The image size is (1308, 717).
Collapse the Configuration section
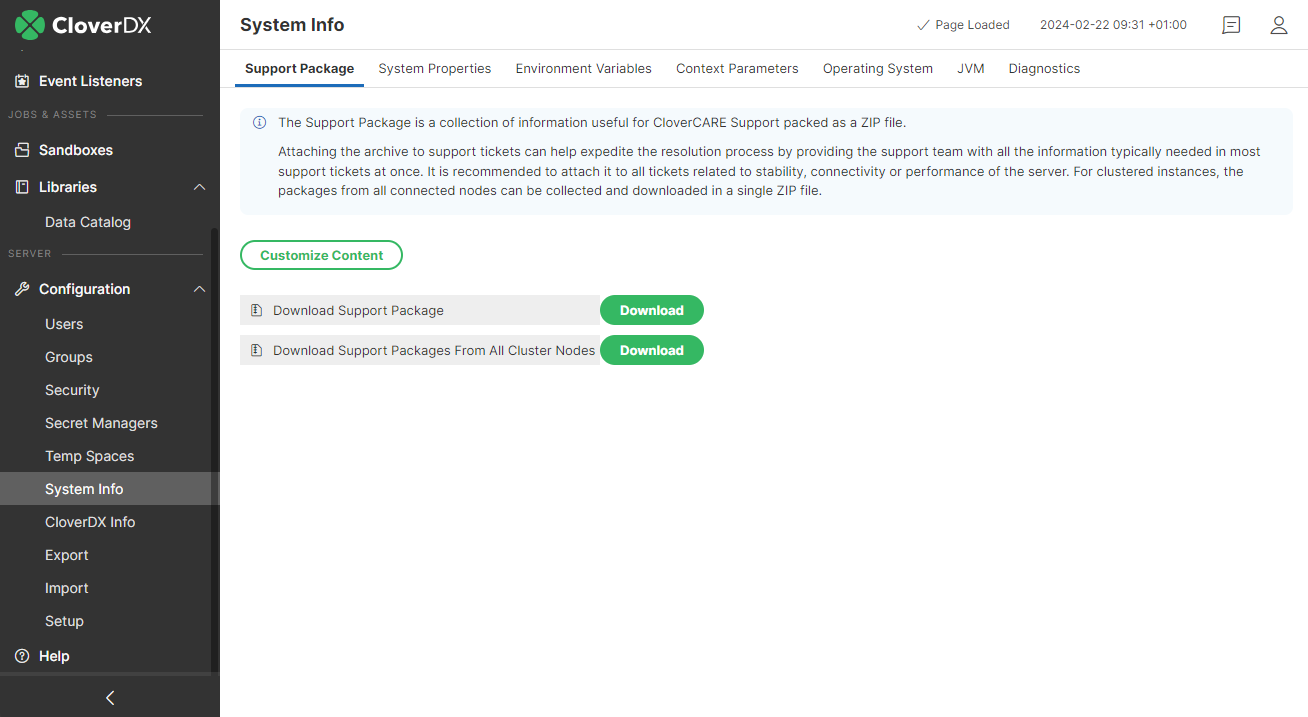coord(199,289)
